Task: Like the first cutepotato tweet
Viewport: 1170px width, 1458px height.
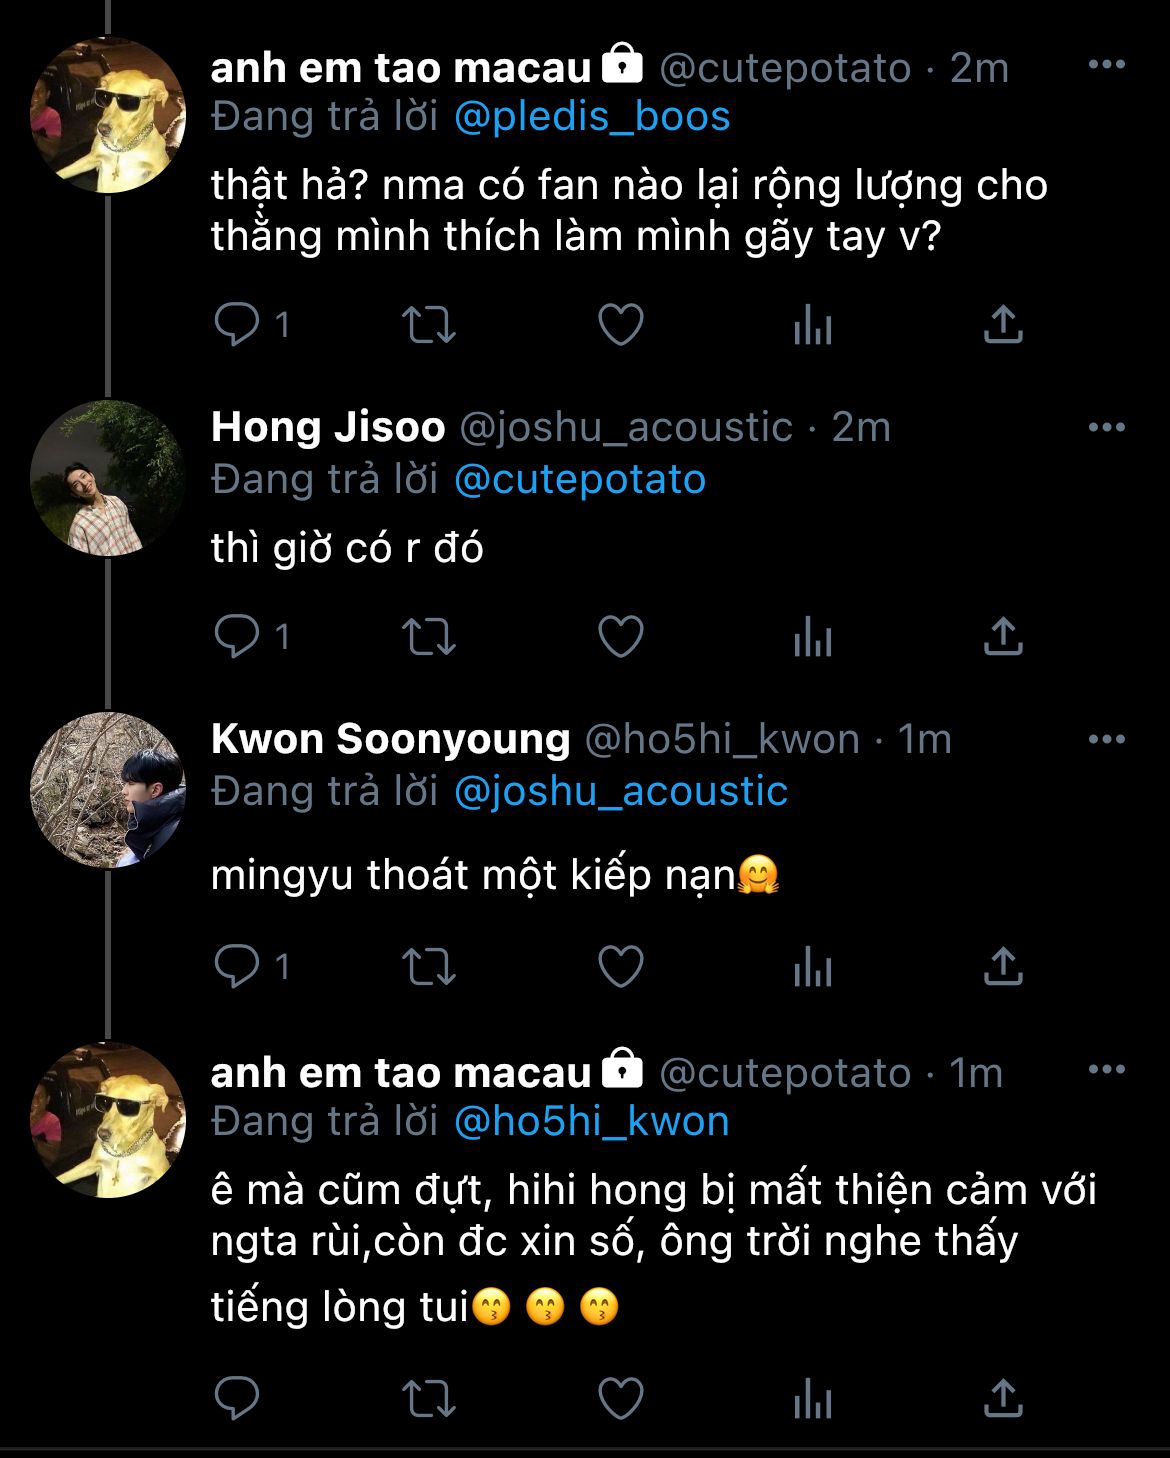Action: click(620, 324)
